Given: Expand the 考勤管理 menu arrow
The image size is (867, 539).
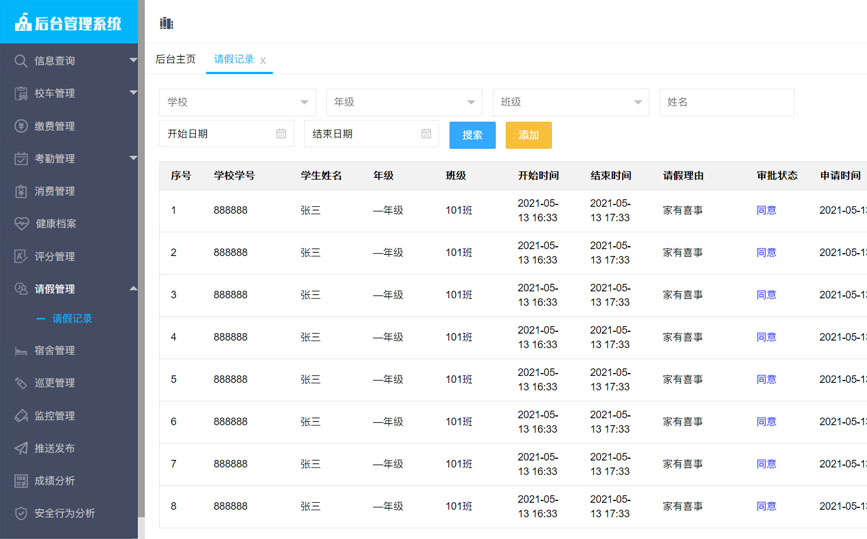Looking at the screenshot, I should (x=133, y=158).
